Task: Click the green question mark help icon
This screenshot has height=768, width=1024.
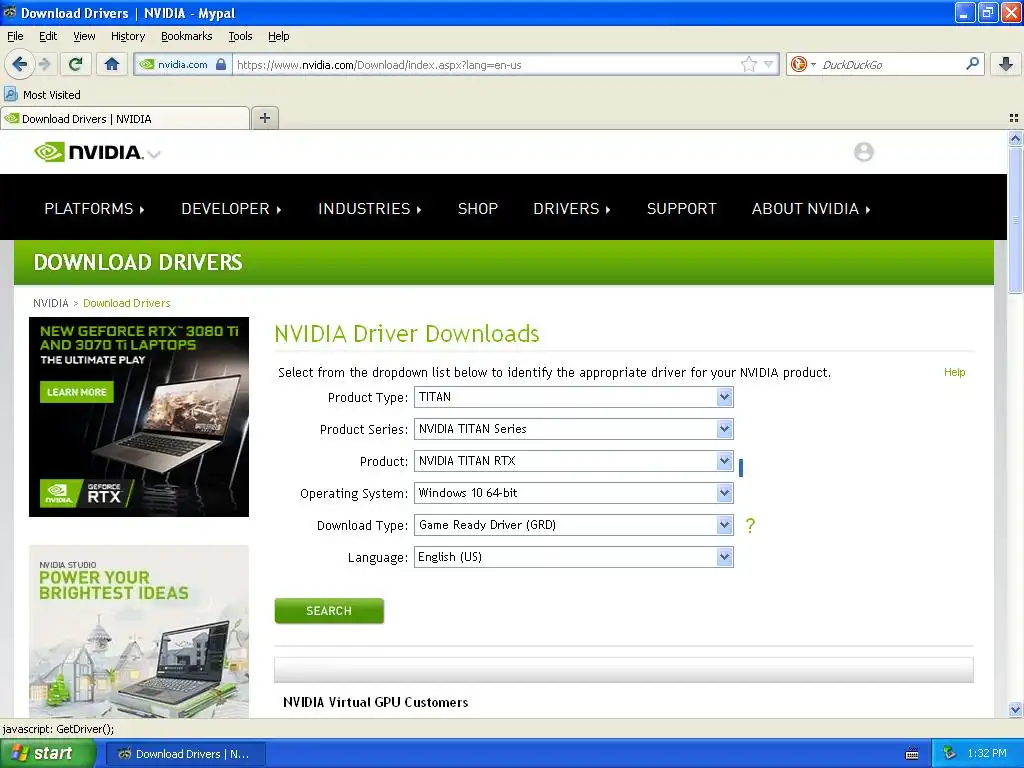Action: 750,525
